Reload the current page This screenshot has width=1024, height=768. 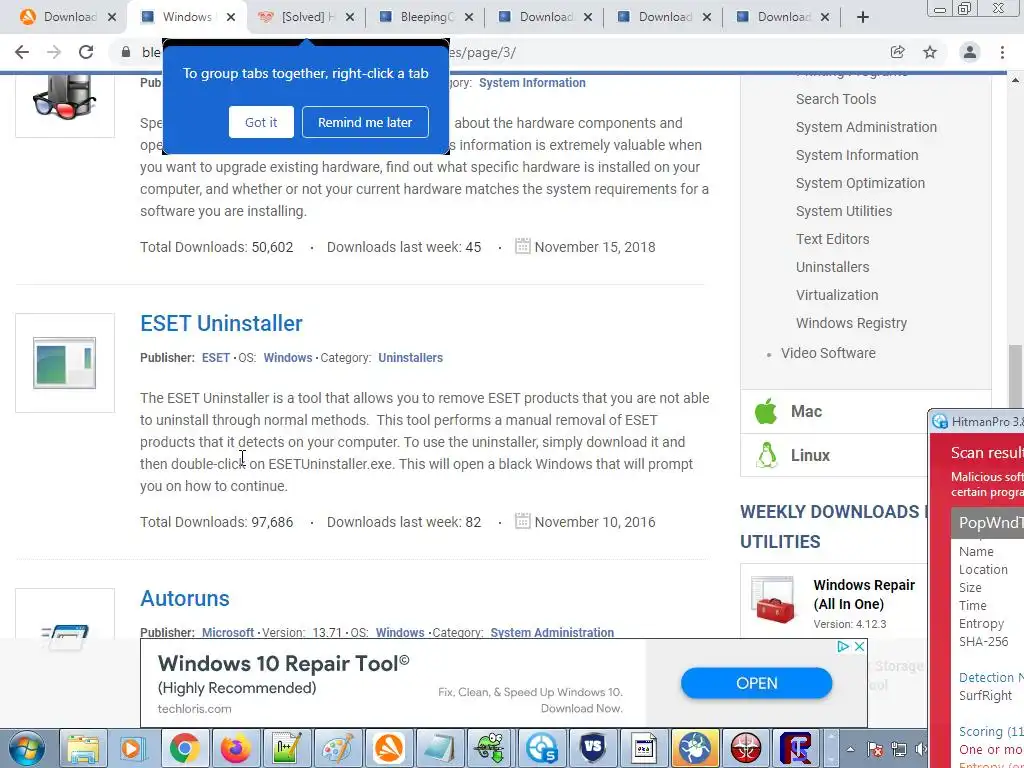tap(86, 52)
